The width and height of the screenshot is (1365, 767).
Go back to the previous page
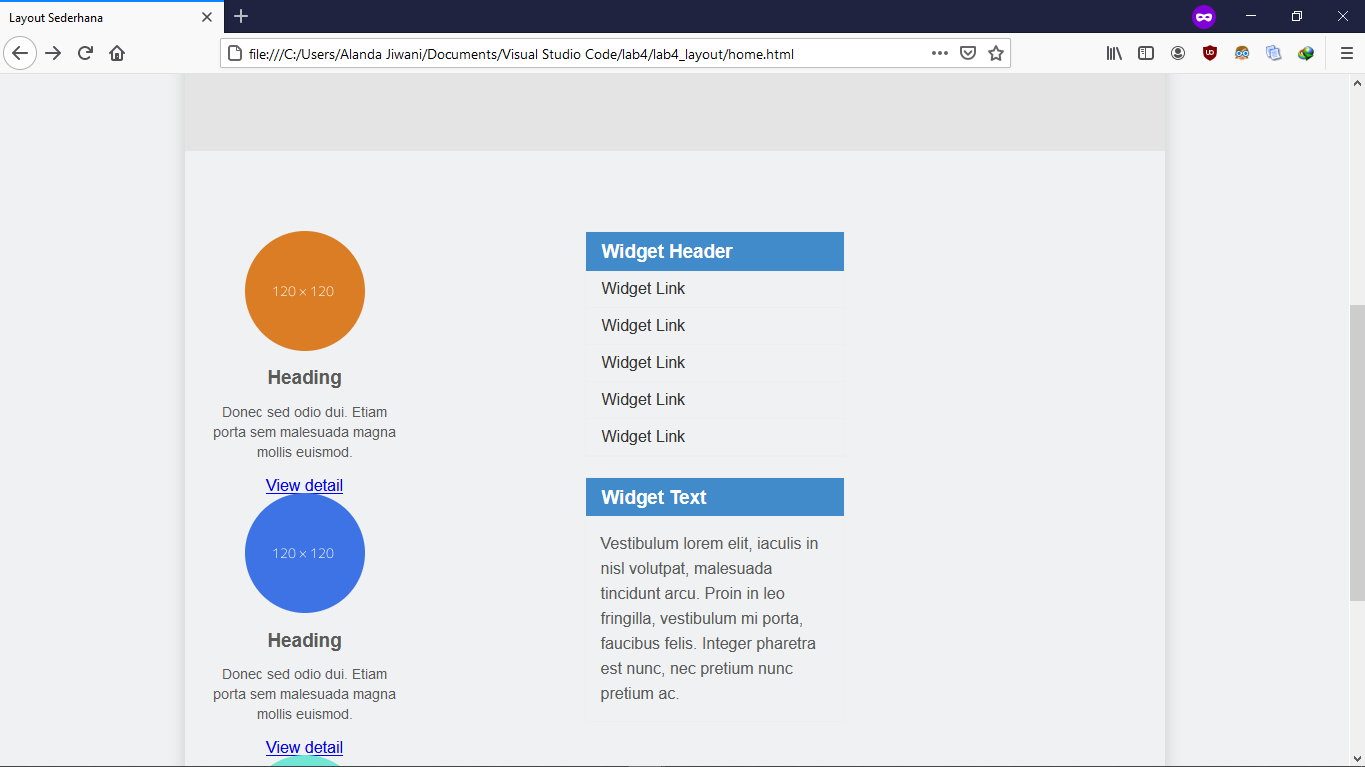[20, 53]
